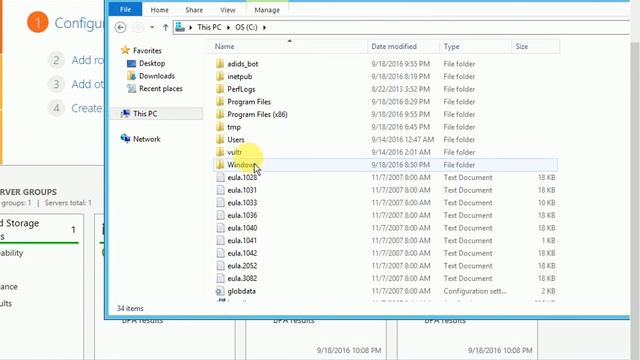This screenshot has width=640, height=360.
Task: Select the Program Files (x86) folder icon
Action: coord(220,114)
